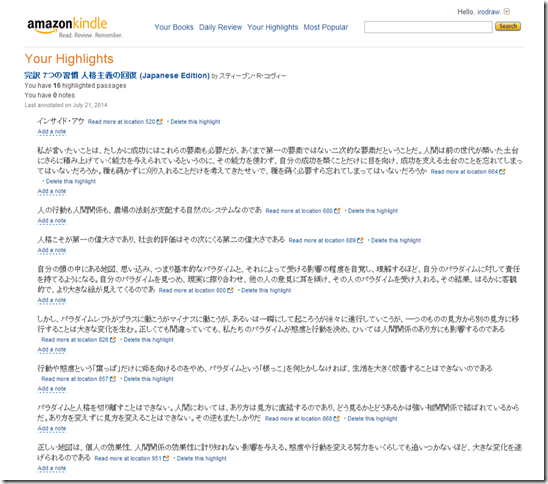Click the Amazon Kindle logo
The width and height of the screenshot is (548, 484).
click(75, 27)
